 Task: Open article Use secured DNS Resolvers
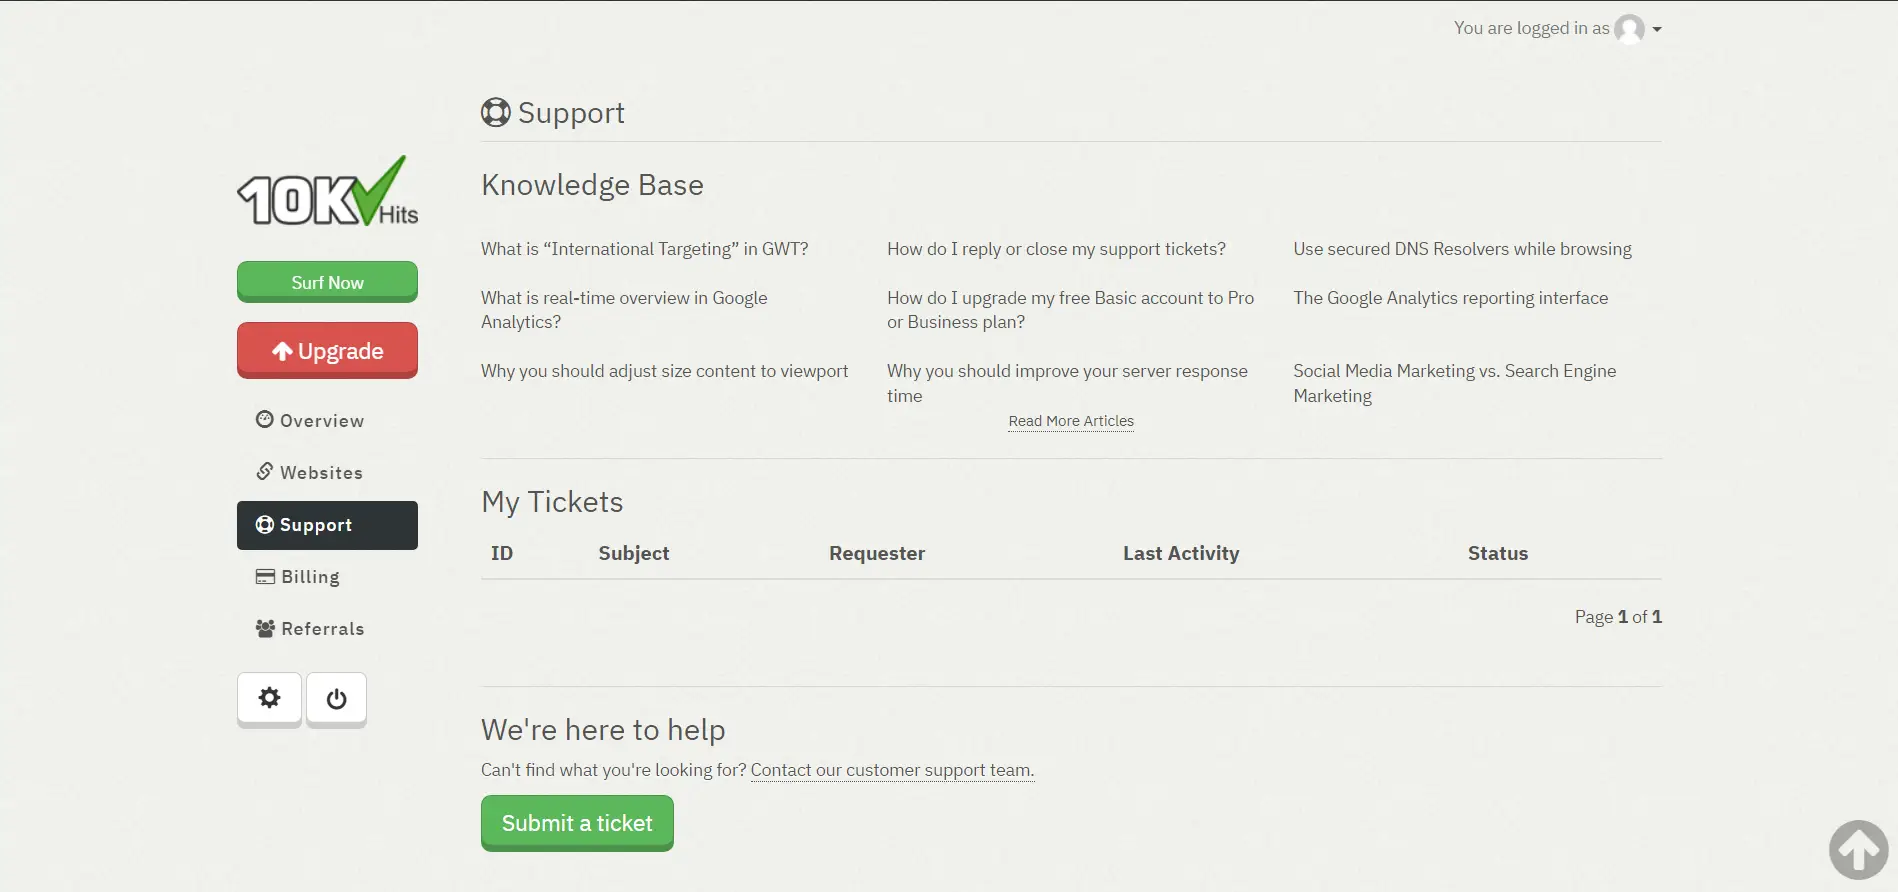pyautogui.click(x=1462, y=249)
